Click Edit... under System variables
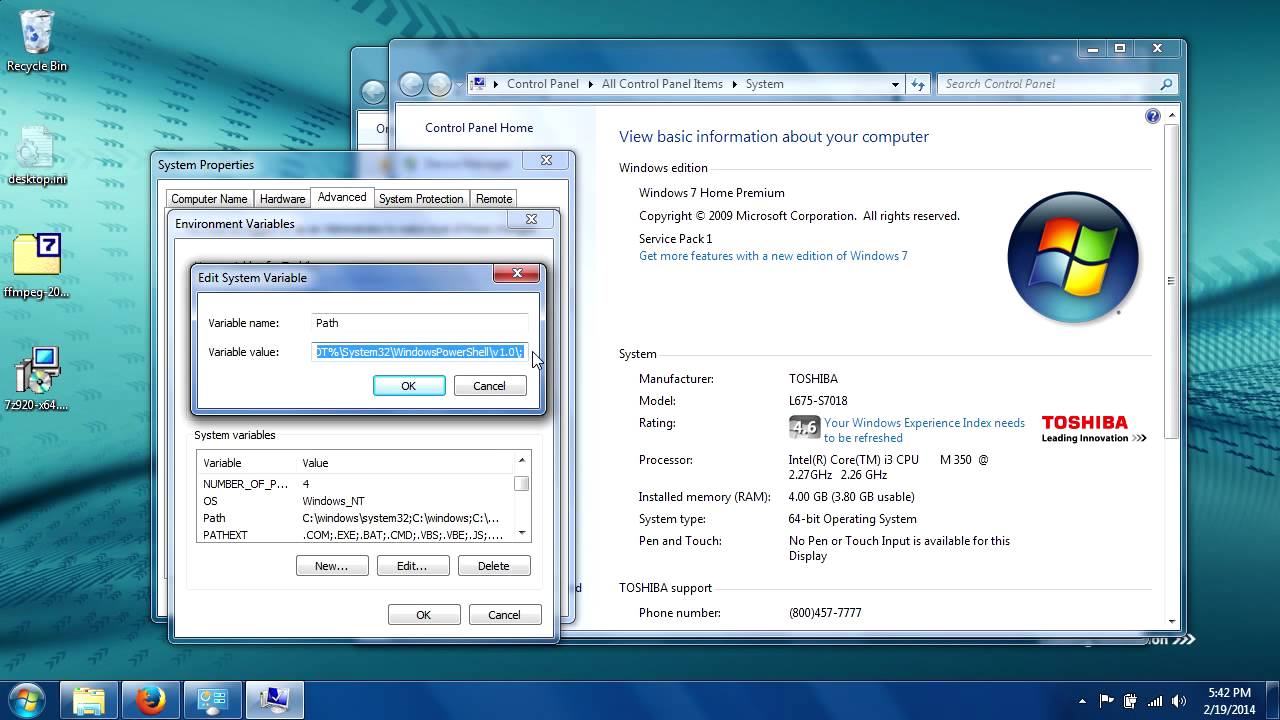1280x720 pixels. (412, 566)
